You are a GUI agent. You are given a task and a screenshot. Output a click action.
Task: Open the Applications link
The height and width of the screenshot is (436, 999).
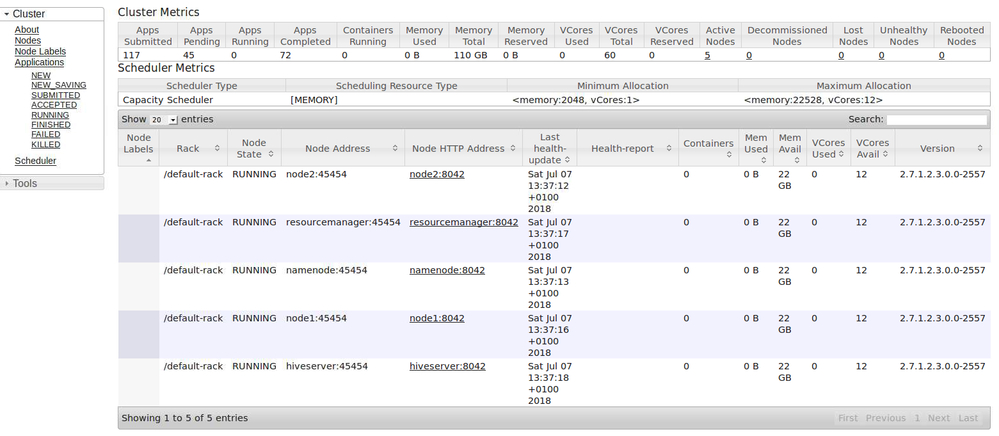click(x=39, y=62)
